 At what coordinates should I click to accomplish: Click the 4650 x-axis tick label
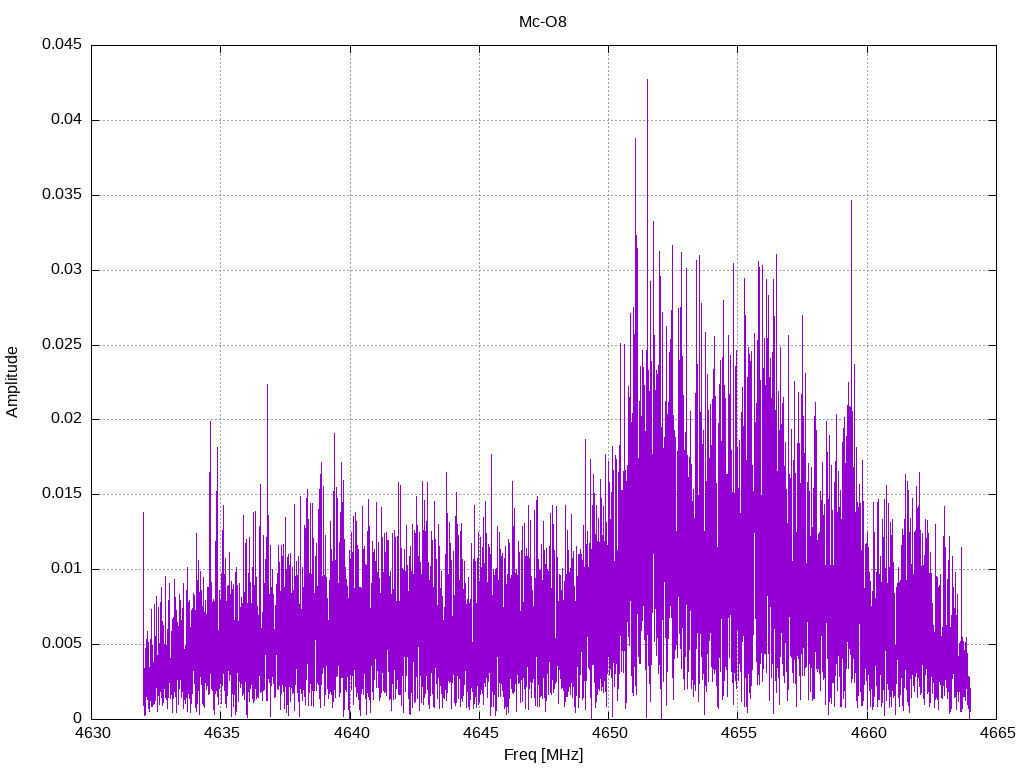pos(609,733)
